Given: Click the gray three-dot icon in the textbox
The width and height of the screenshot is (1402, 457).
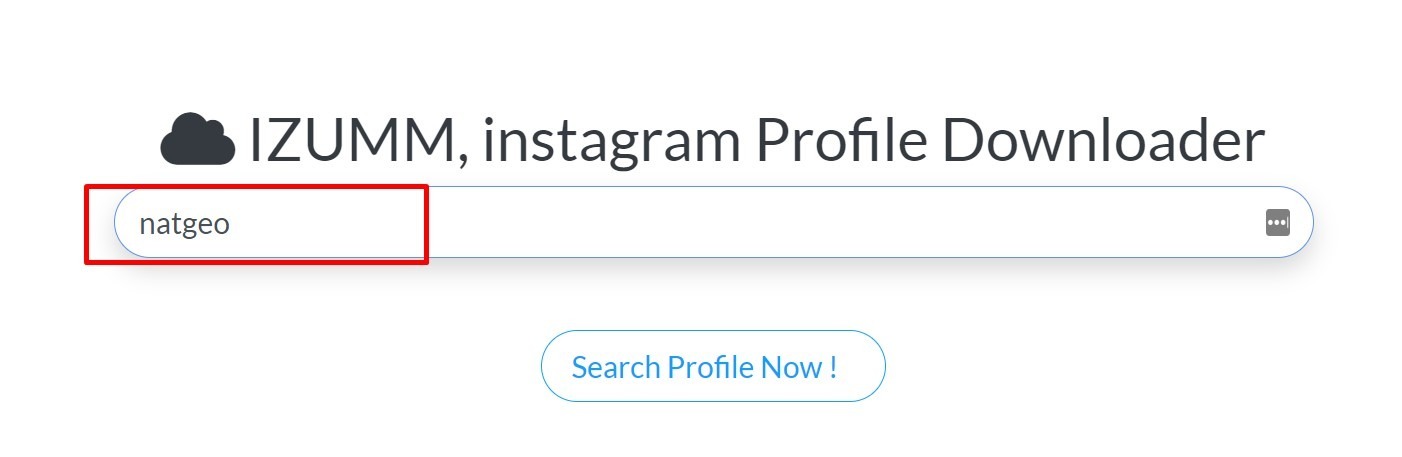Looking at the screenshot, I should (x=1277, y=223).
